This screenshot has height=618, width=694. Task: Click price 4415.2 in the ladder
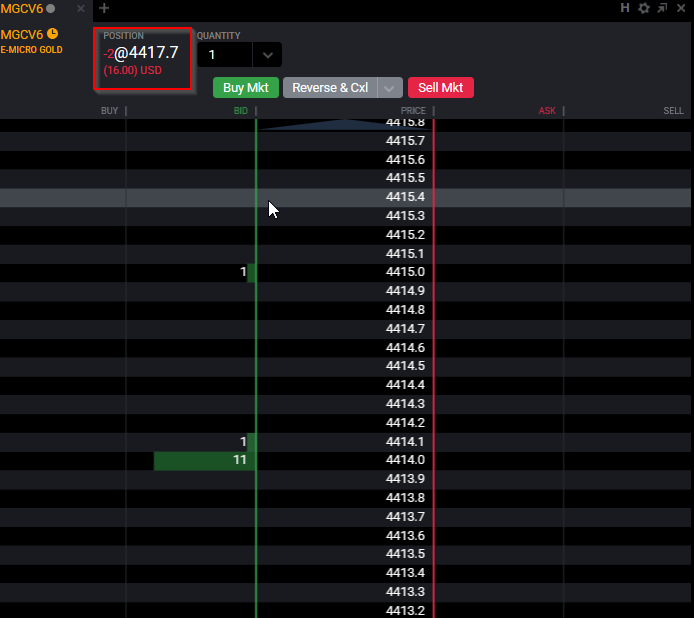405,235
